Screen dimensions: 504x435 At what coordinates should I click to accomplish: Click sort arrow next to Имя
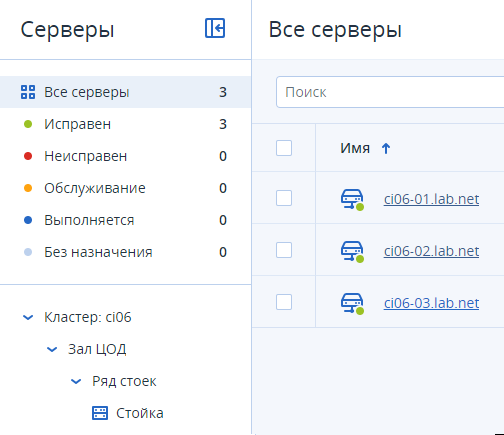pyautogui.click(x=386, y=148)
